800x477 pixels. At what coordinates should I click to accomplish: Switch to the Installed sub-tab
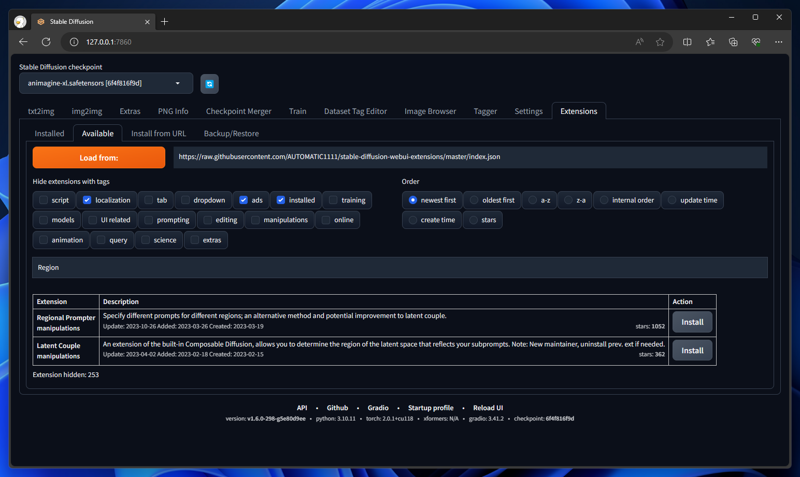[49, 134]
